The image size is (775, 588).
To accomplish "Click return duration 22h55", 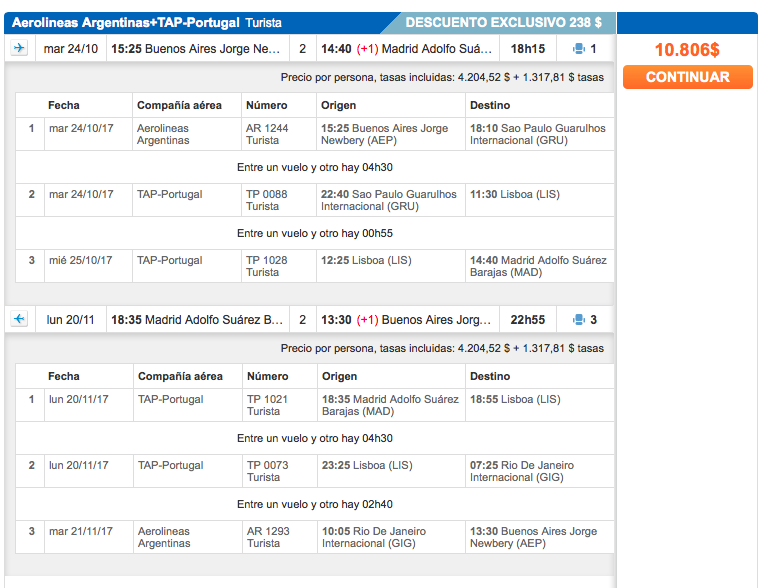I will [527, 320].
